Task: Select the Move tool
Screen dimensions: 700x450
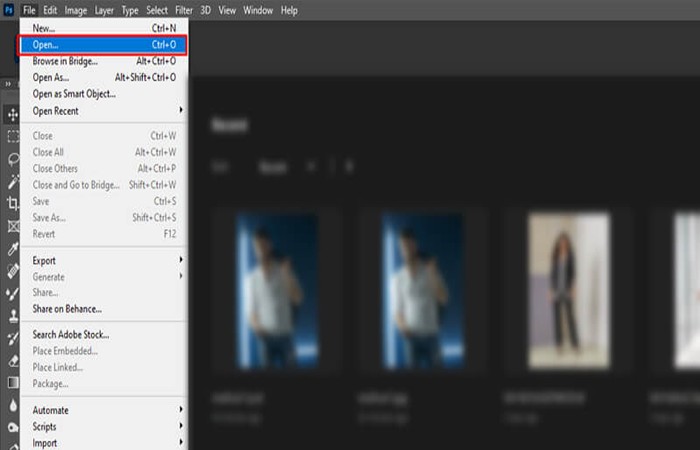Action: 12,115
